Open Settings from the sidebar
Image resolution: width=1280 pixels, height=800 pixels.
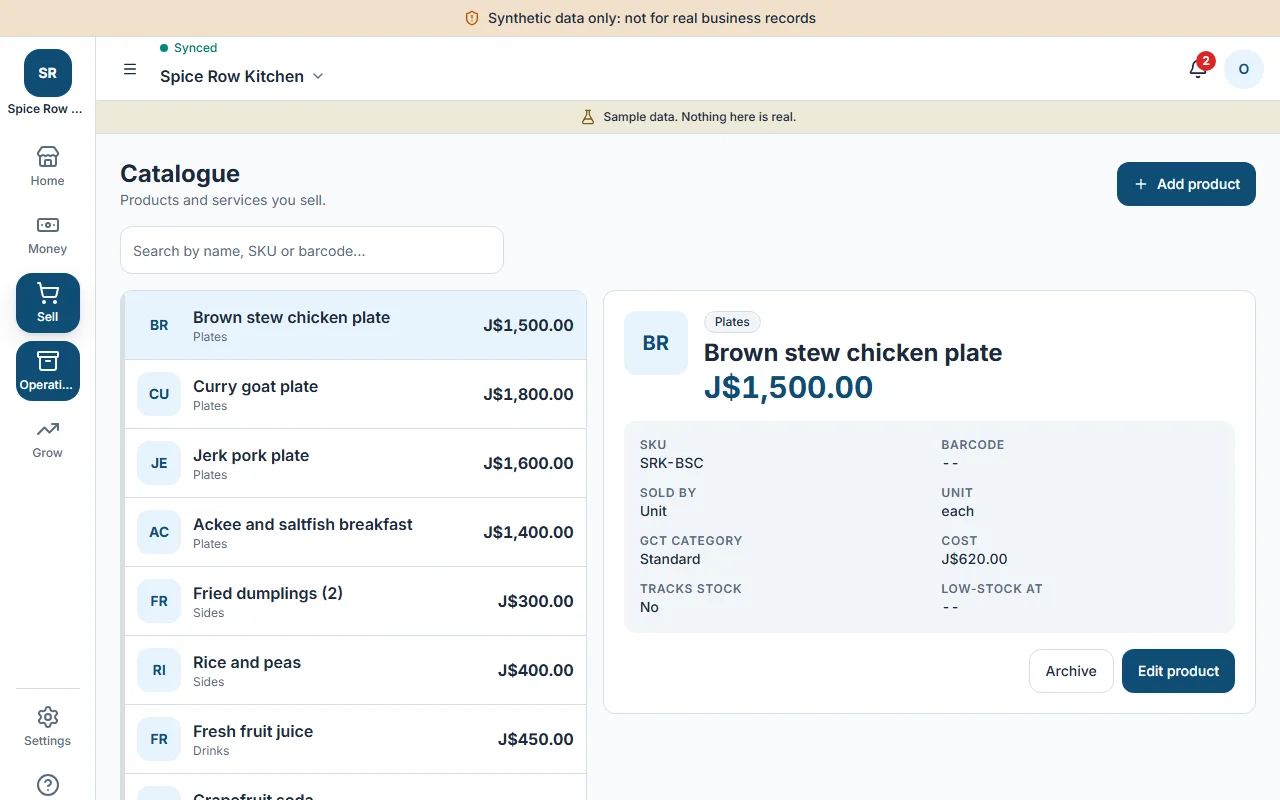click(x=47, y=727)
